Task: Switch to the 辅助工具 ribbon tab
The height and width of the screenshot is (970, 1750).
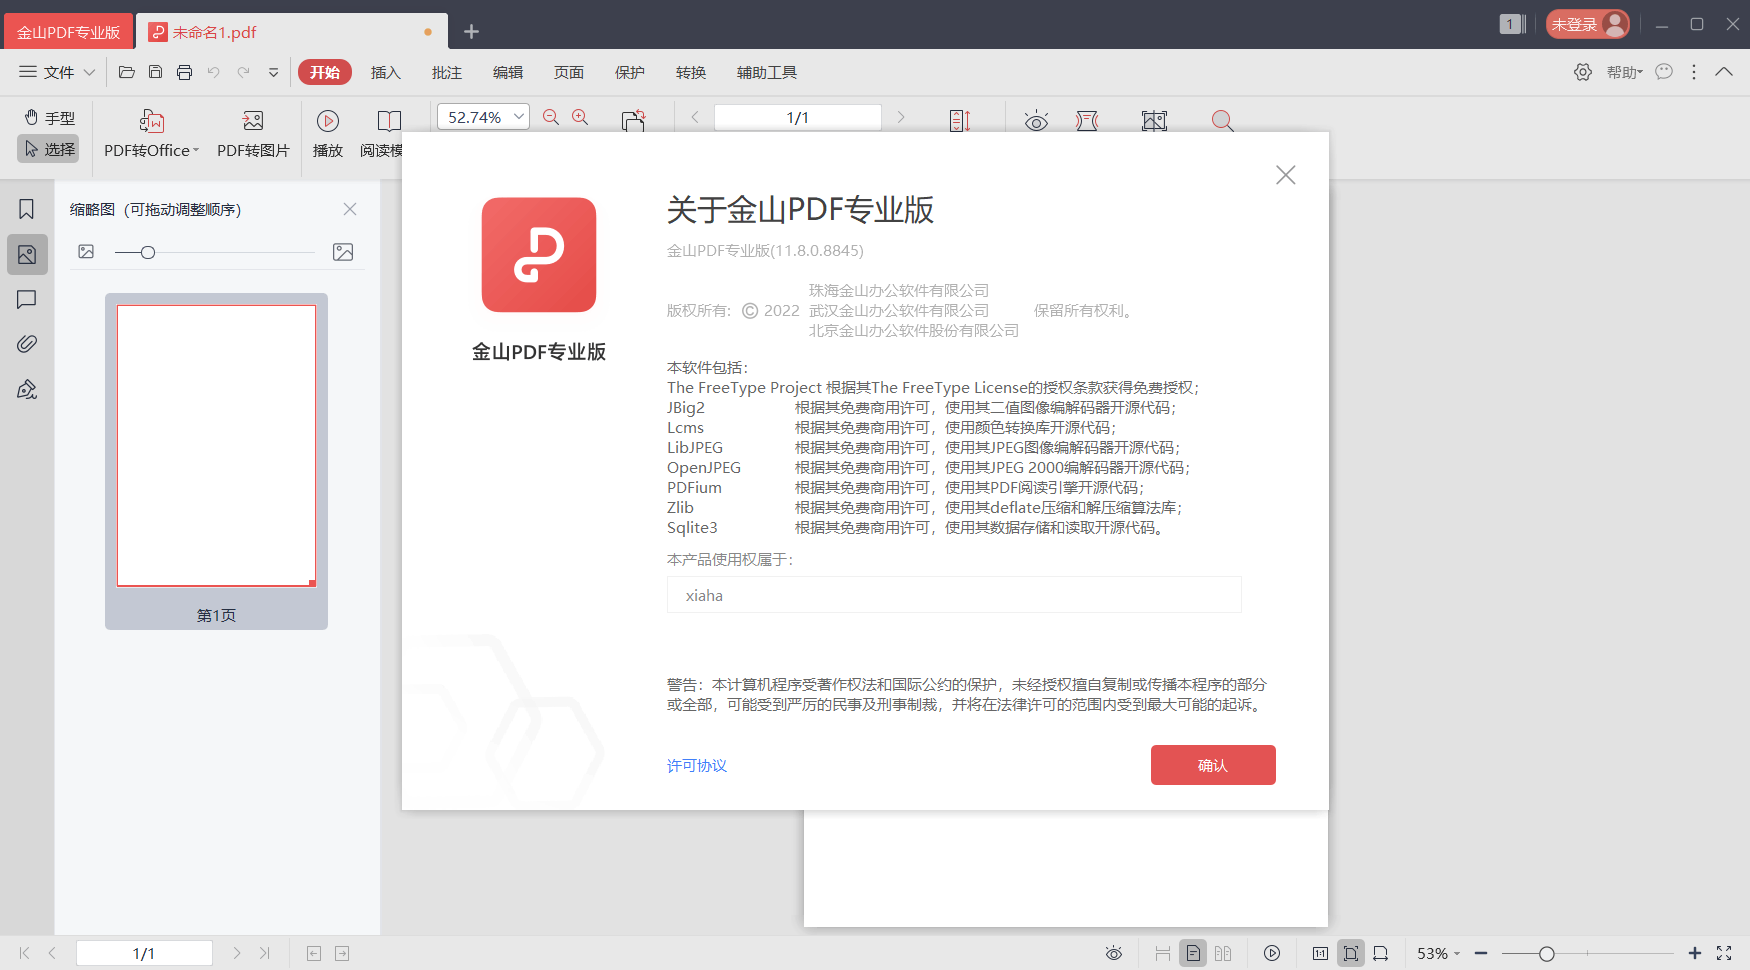Action: [x=767, y=72]
